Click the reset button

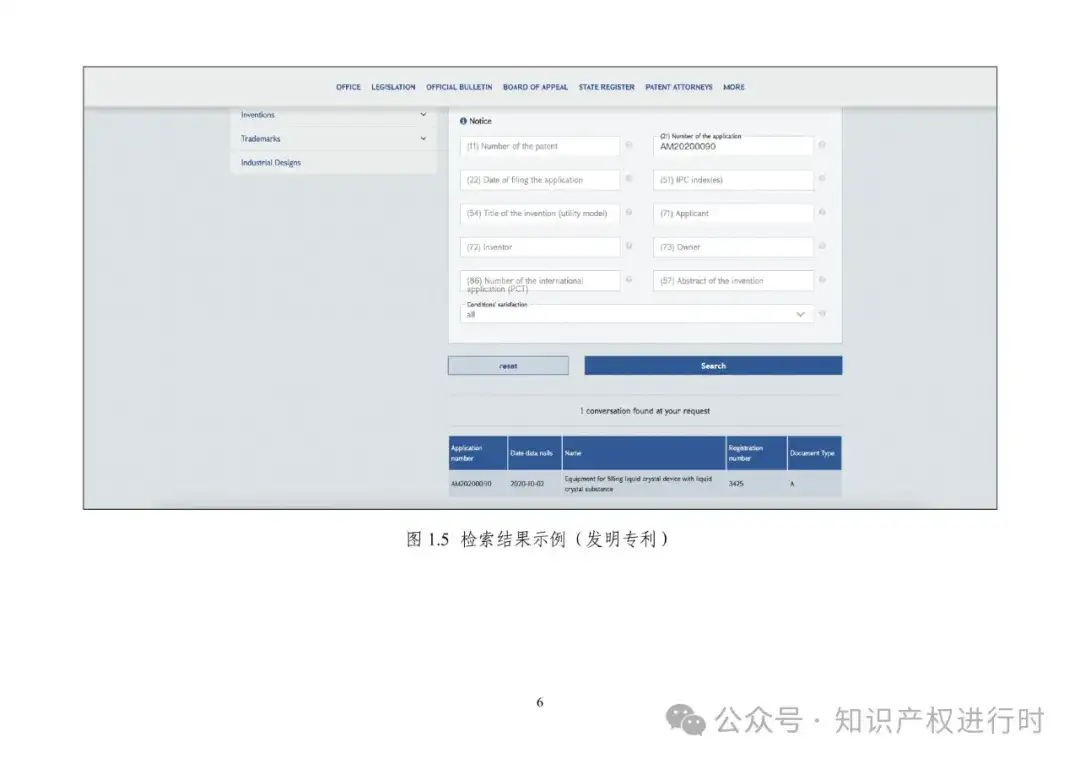[508, 366]
